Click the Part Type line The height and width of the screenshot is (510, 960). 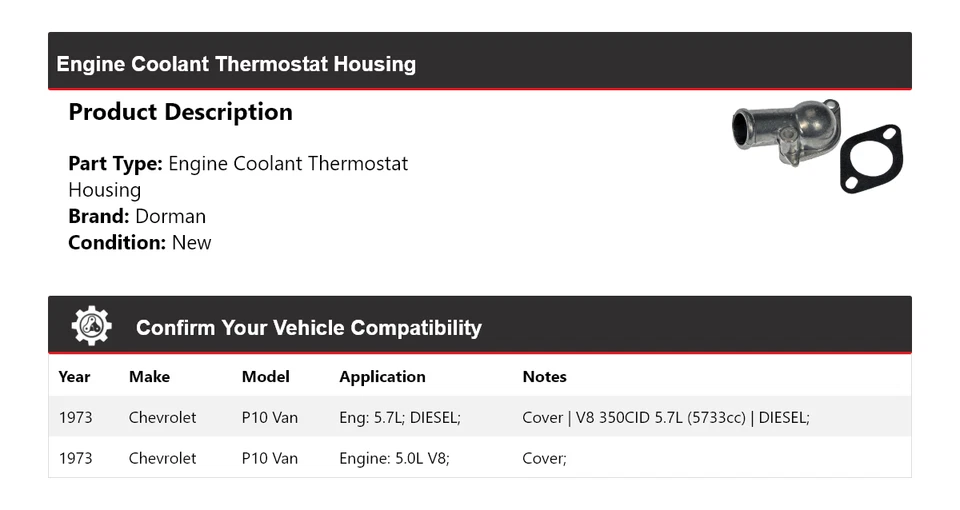pyautogui.click(x=238, y=164)
